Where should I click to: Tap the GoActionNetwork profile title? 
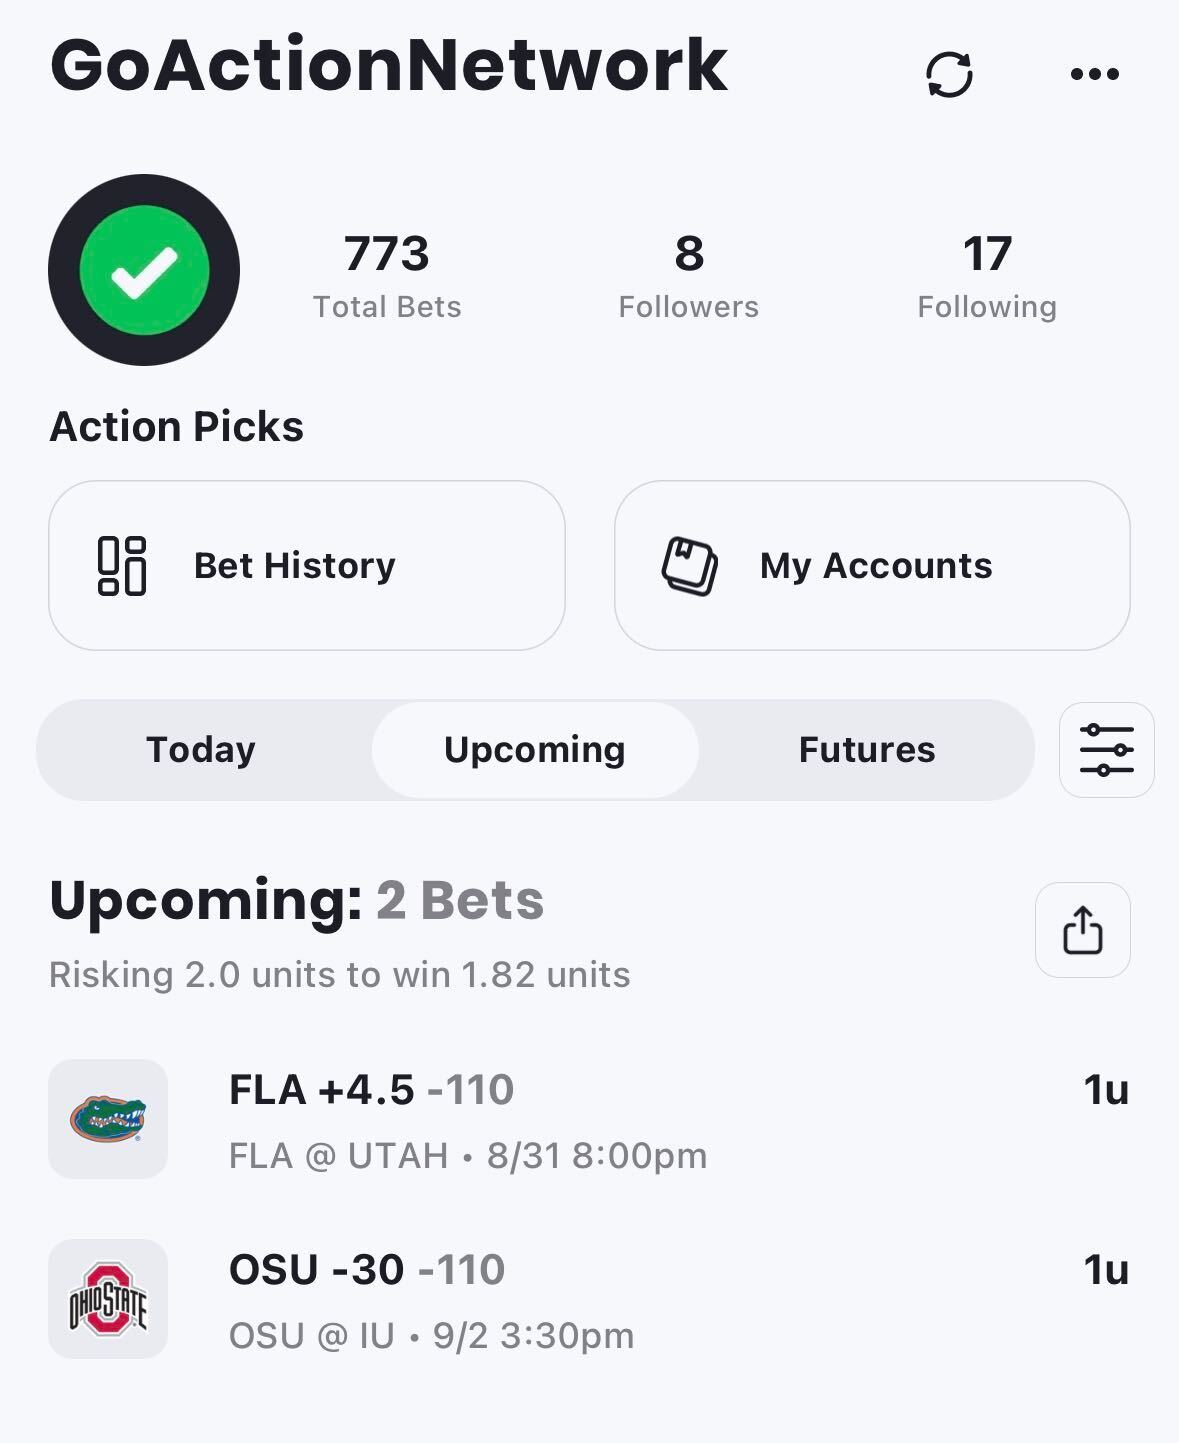pyautogui.click(x=389, y=66)
